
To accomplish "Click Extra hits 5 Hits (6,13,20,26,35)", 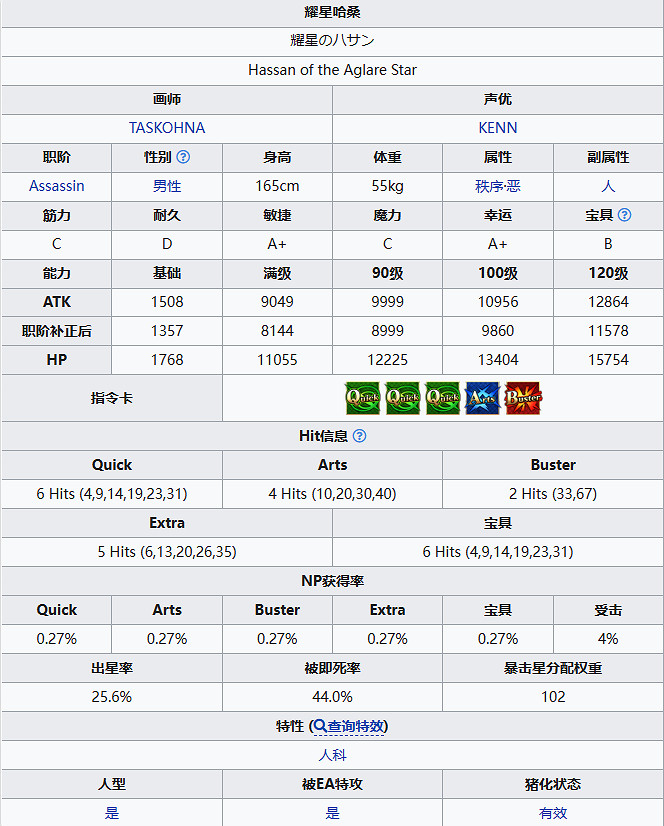I will [x=167, y=552].
